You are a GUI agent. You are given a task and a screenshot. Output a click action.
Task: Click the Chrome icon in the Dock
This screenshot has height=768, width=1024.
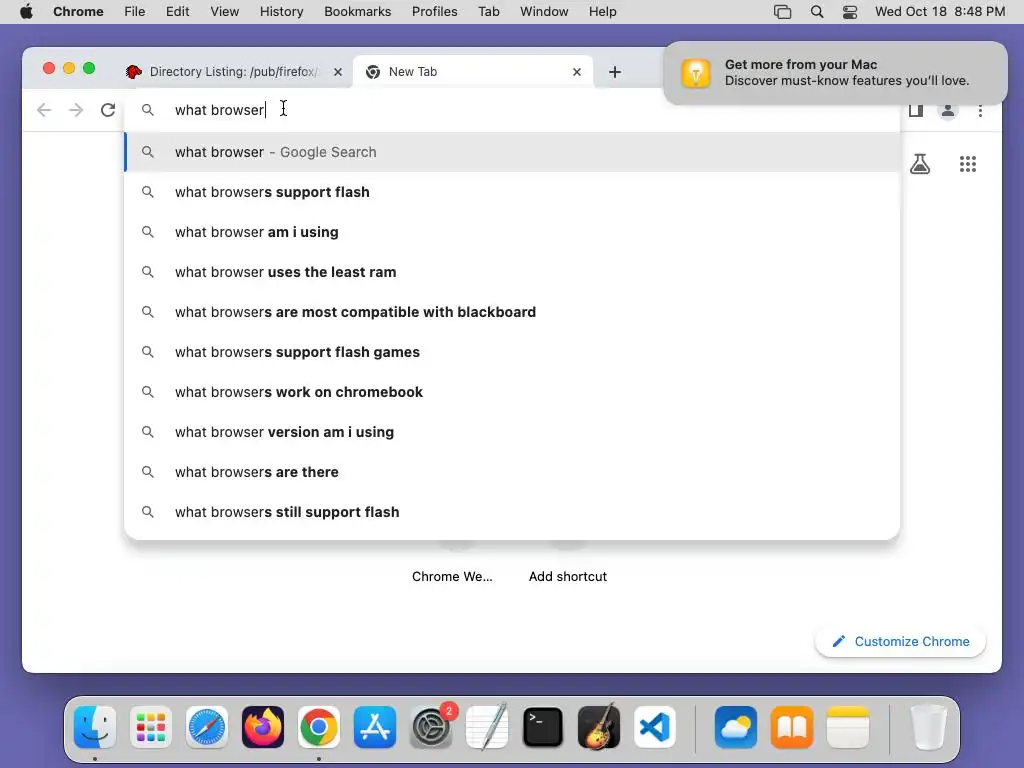click(x=319, y=727)
